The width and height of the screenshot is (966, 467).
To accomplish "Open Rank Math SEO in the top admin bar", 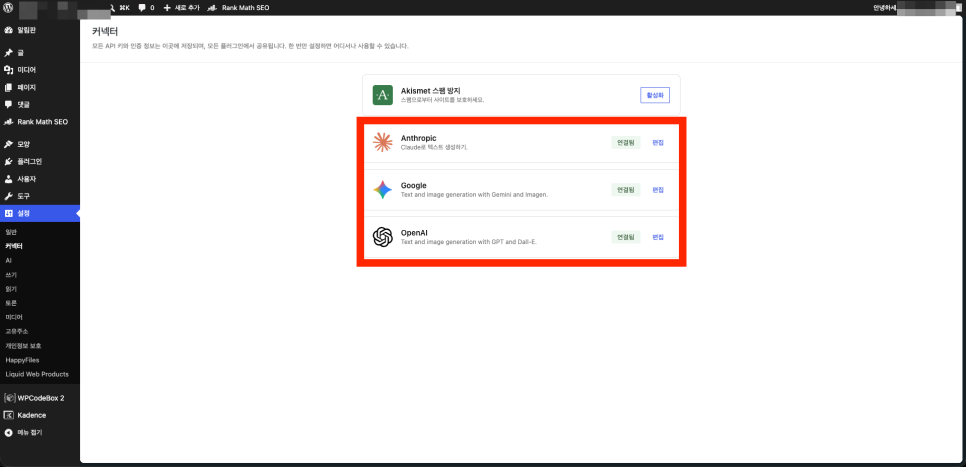I will coord(239,7).
